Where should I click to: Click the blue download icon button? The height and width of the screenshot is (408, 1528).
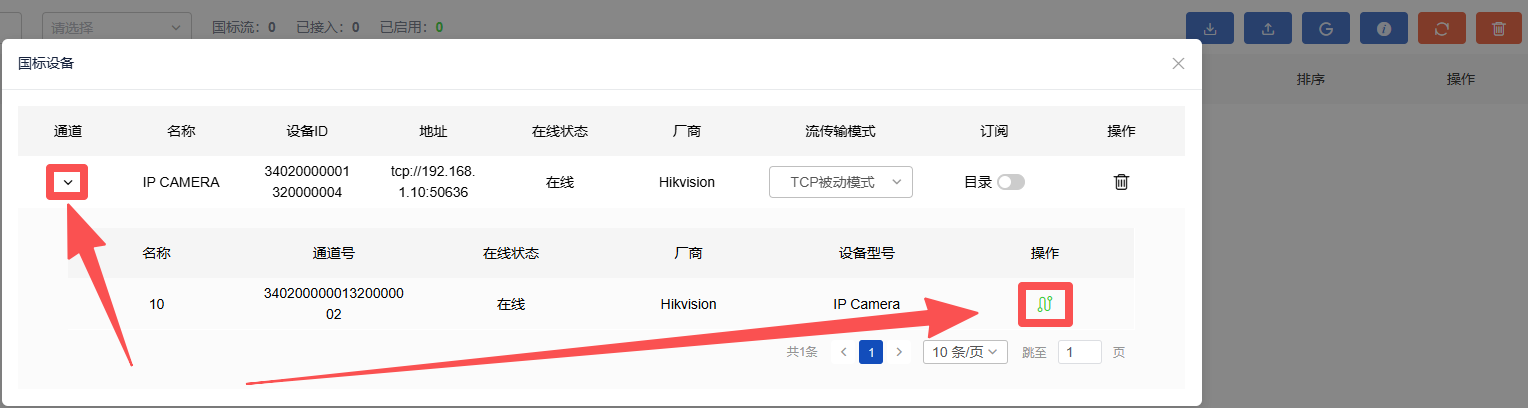pyautogui.click(x=1210, y=28)
